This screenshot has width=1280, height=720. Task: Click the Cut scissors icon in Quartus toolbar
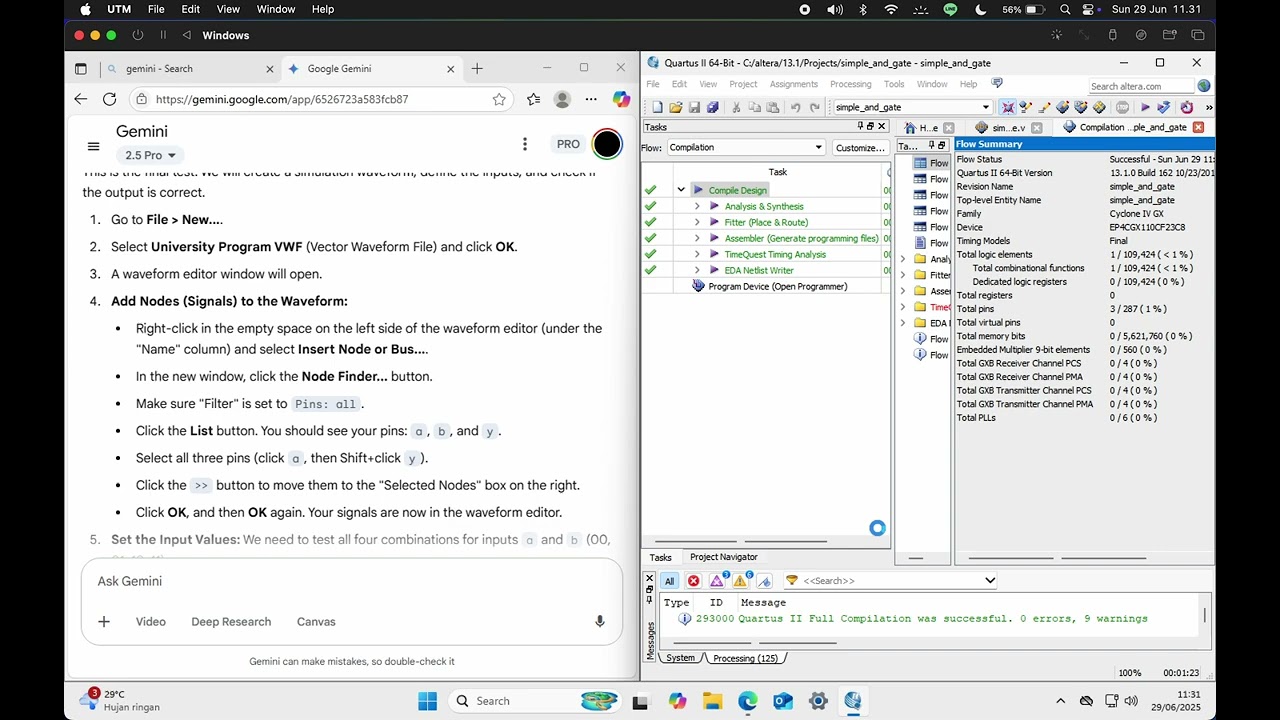[x=736, y=107]
